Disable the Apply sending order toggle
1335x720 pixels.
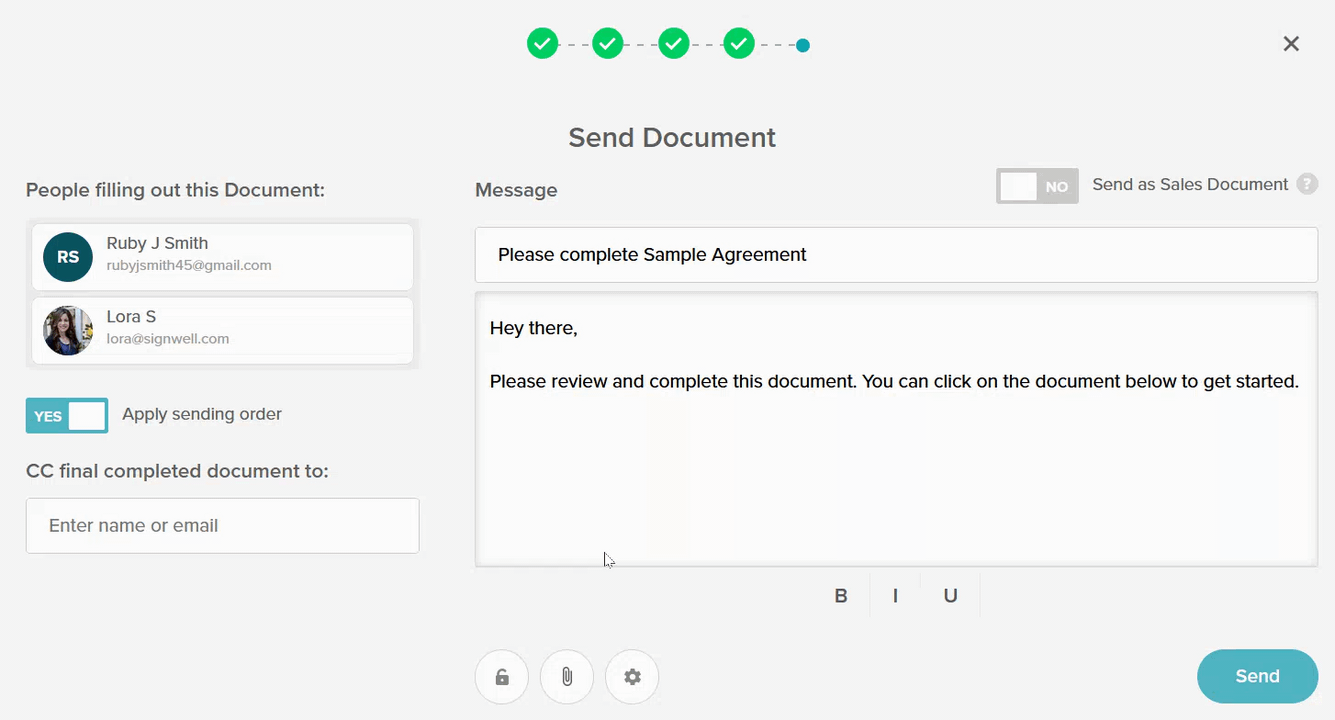click(x=66, y=415)
